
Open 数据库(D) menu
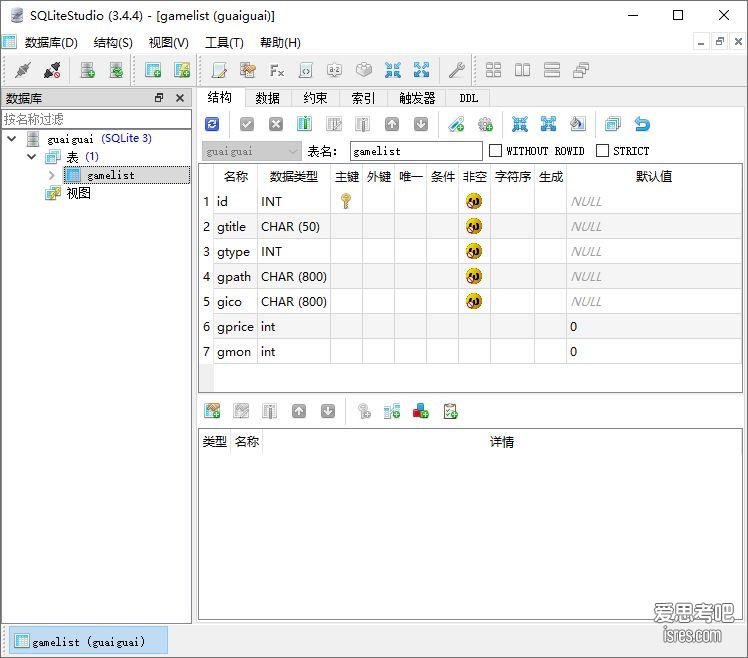pos(51,43)
